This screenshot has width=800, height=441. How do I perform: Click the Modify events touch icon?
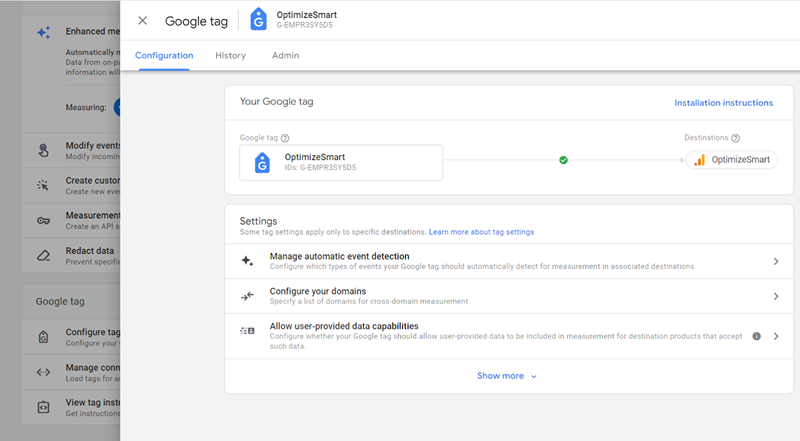pyautogui.click(x=43, y=151)
